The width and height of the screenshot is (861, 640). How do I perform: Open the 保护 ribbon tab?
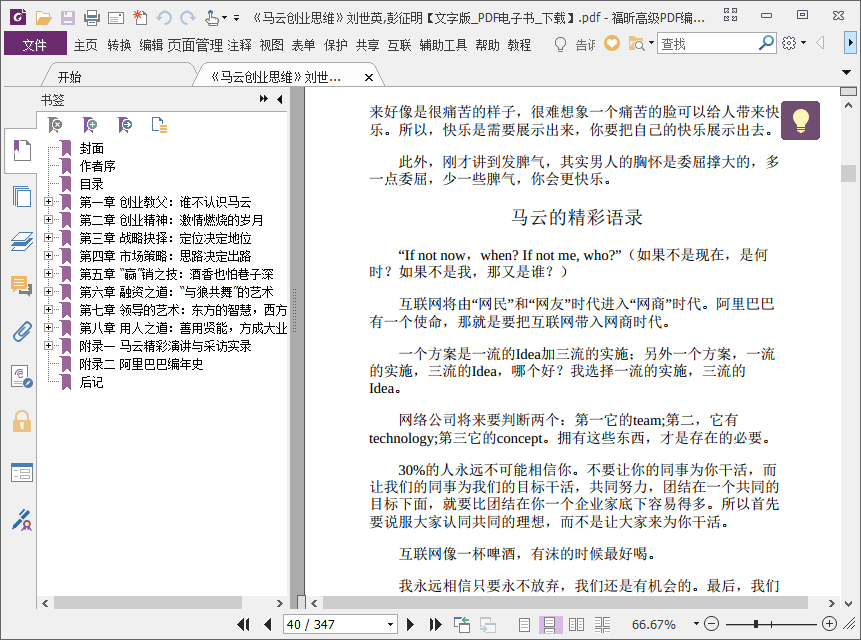tap(335, 45)
